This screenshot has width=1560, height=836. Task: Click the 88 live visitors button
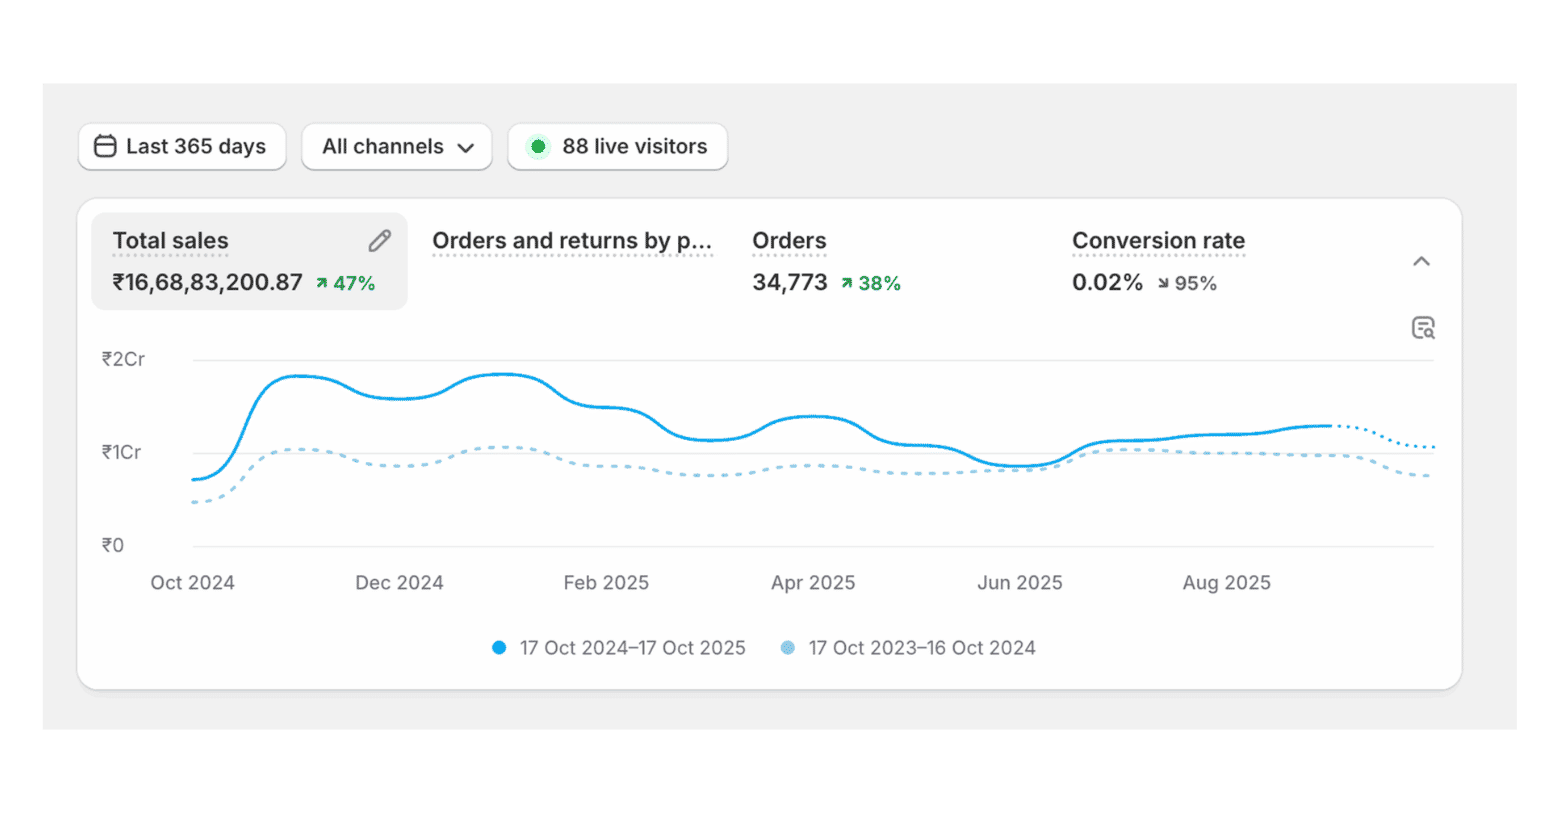[617, 146]
